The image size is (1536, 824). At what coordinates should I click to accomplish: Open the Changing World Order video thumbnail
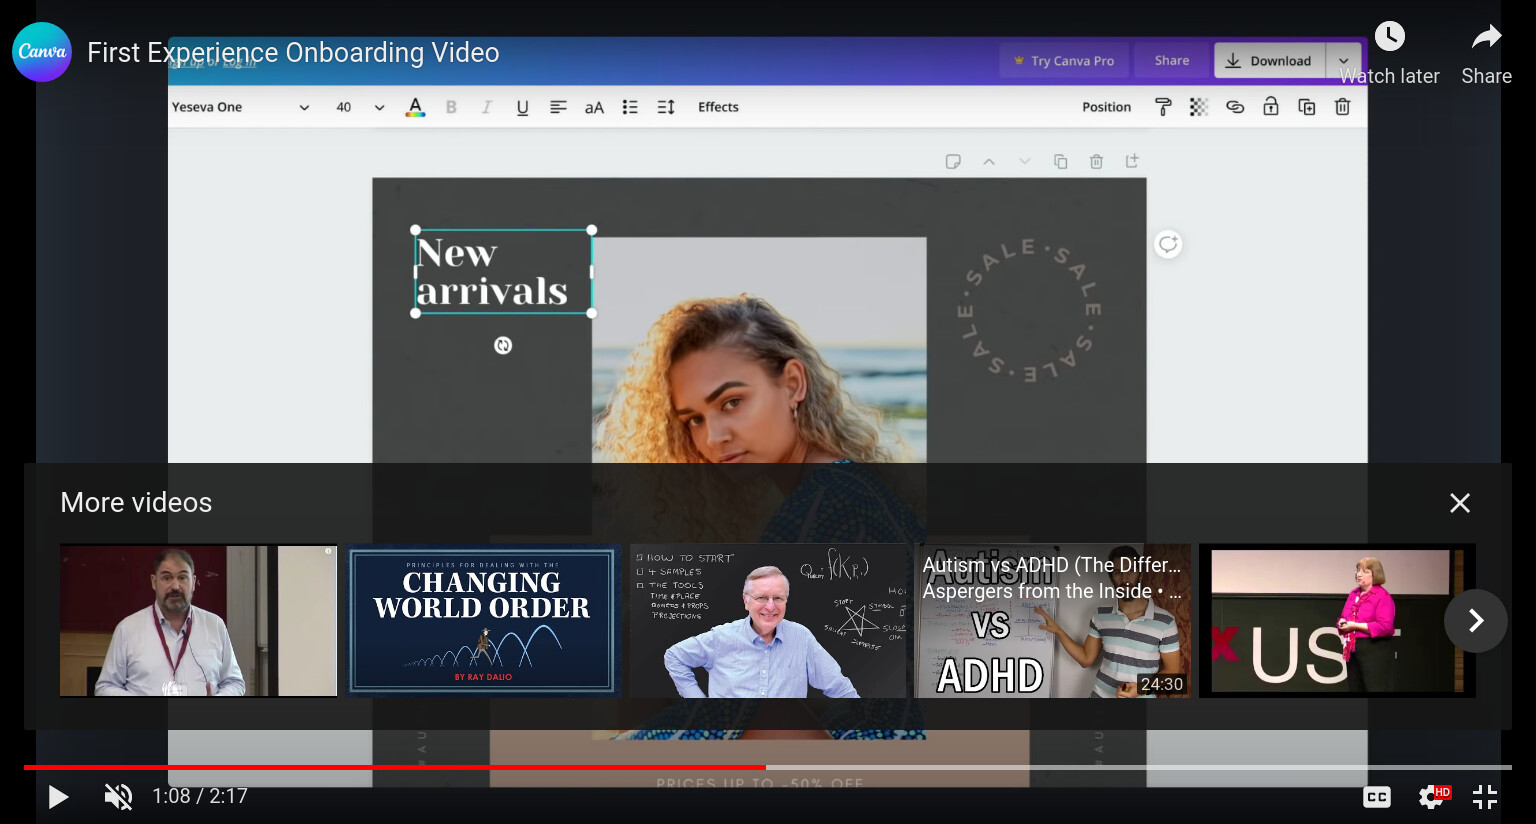pos(483,621)
